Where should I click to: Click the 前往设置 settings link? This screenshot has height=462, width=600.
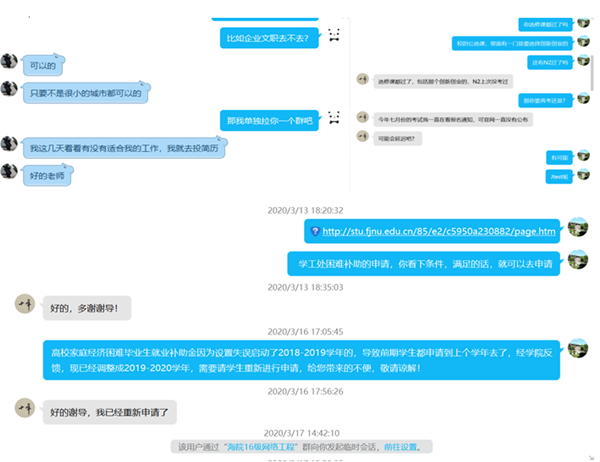coord(400,447)
